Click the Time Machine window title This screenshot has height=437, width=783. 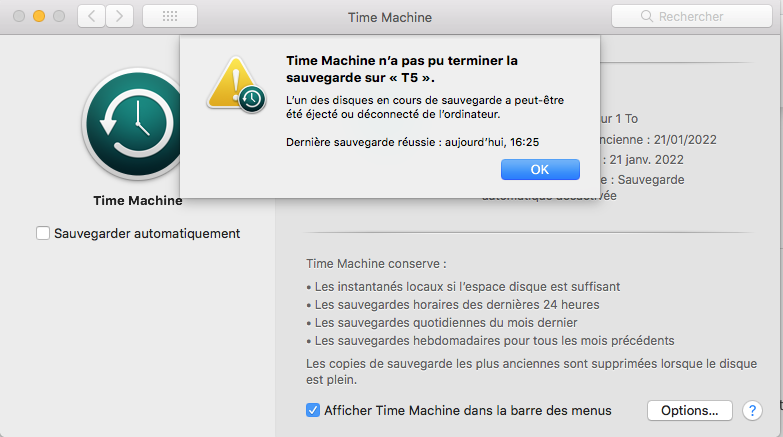pyautogui.click(x=391, y=17)
